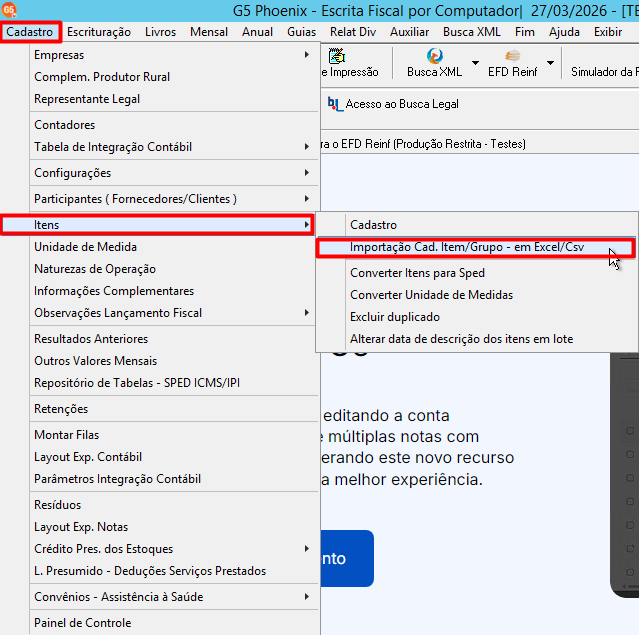Viewport: 639px width, 635px height.
Task: Open the Mensal menu
Action: pyautogui.click(x=209, y=32)
